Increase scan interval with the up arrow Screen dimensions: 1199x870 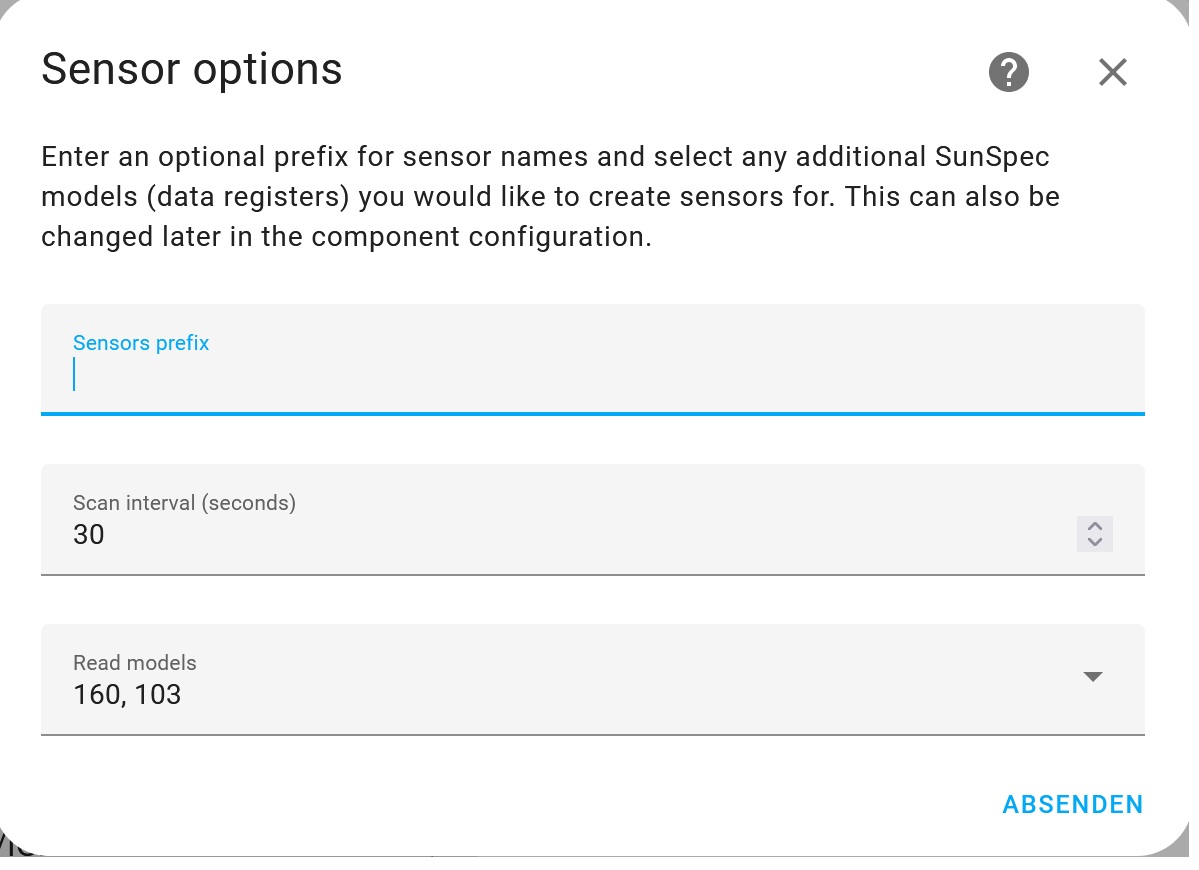(1095, 526)
